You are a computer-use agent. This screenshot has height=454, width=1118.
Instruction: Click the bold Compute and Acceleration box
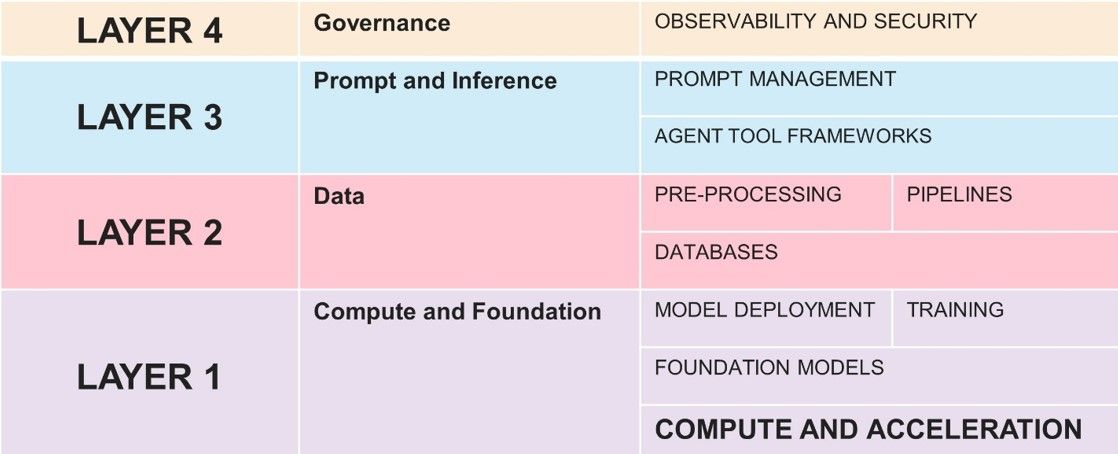click(879, 430)
